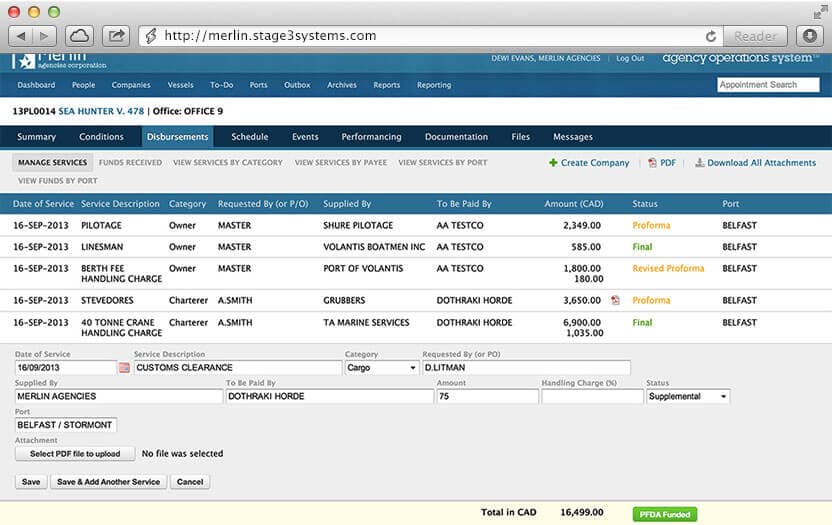The image size is (832, 525).
Task: Click the iCloud tabs icon in the browser toolbar
Action: coord(79,35)
